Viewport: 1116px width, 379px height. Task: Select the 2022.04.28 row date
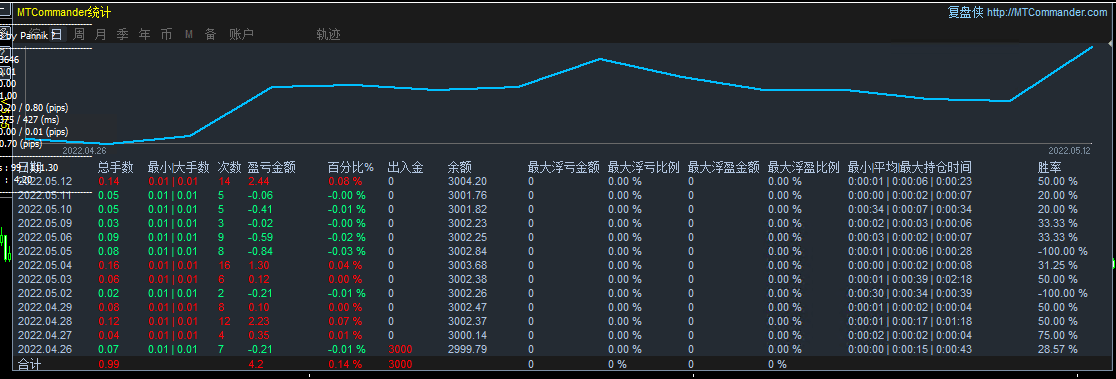click(45, 321)
